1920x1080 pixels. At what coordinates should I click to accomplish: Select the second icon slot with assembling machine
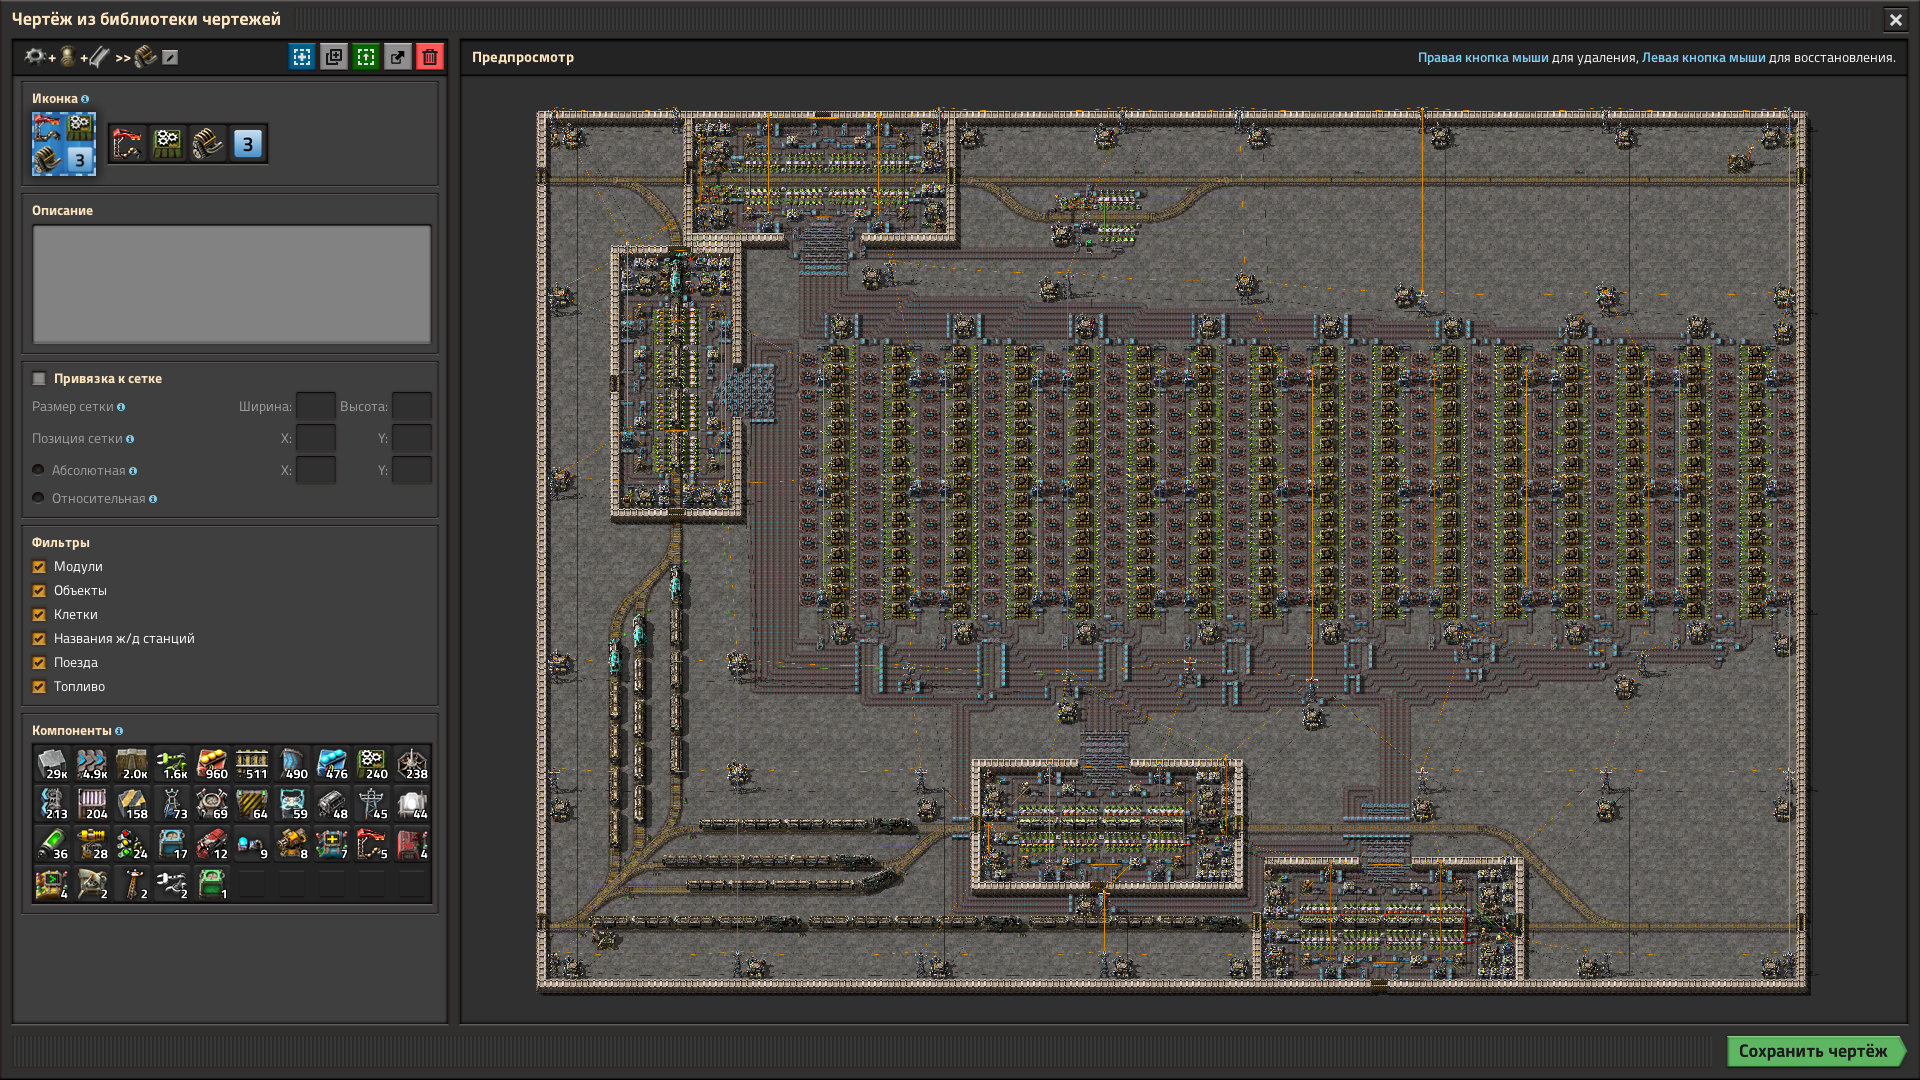[168, 144]
